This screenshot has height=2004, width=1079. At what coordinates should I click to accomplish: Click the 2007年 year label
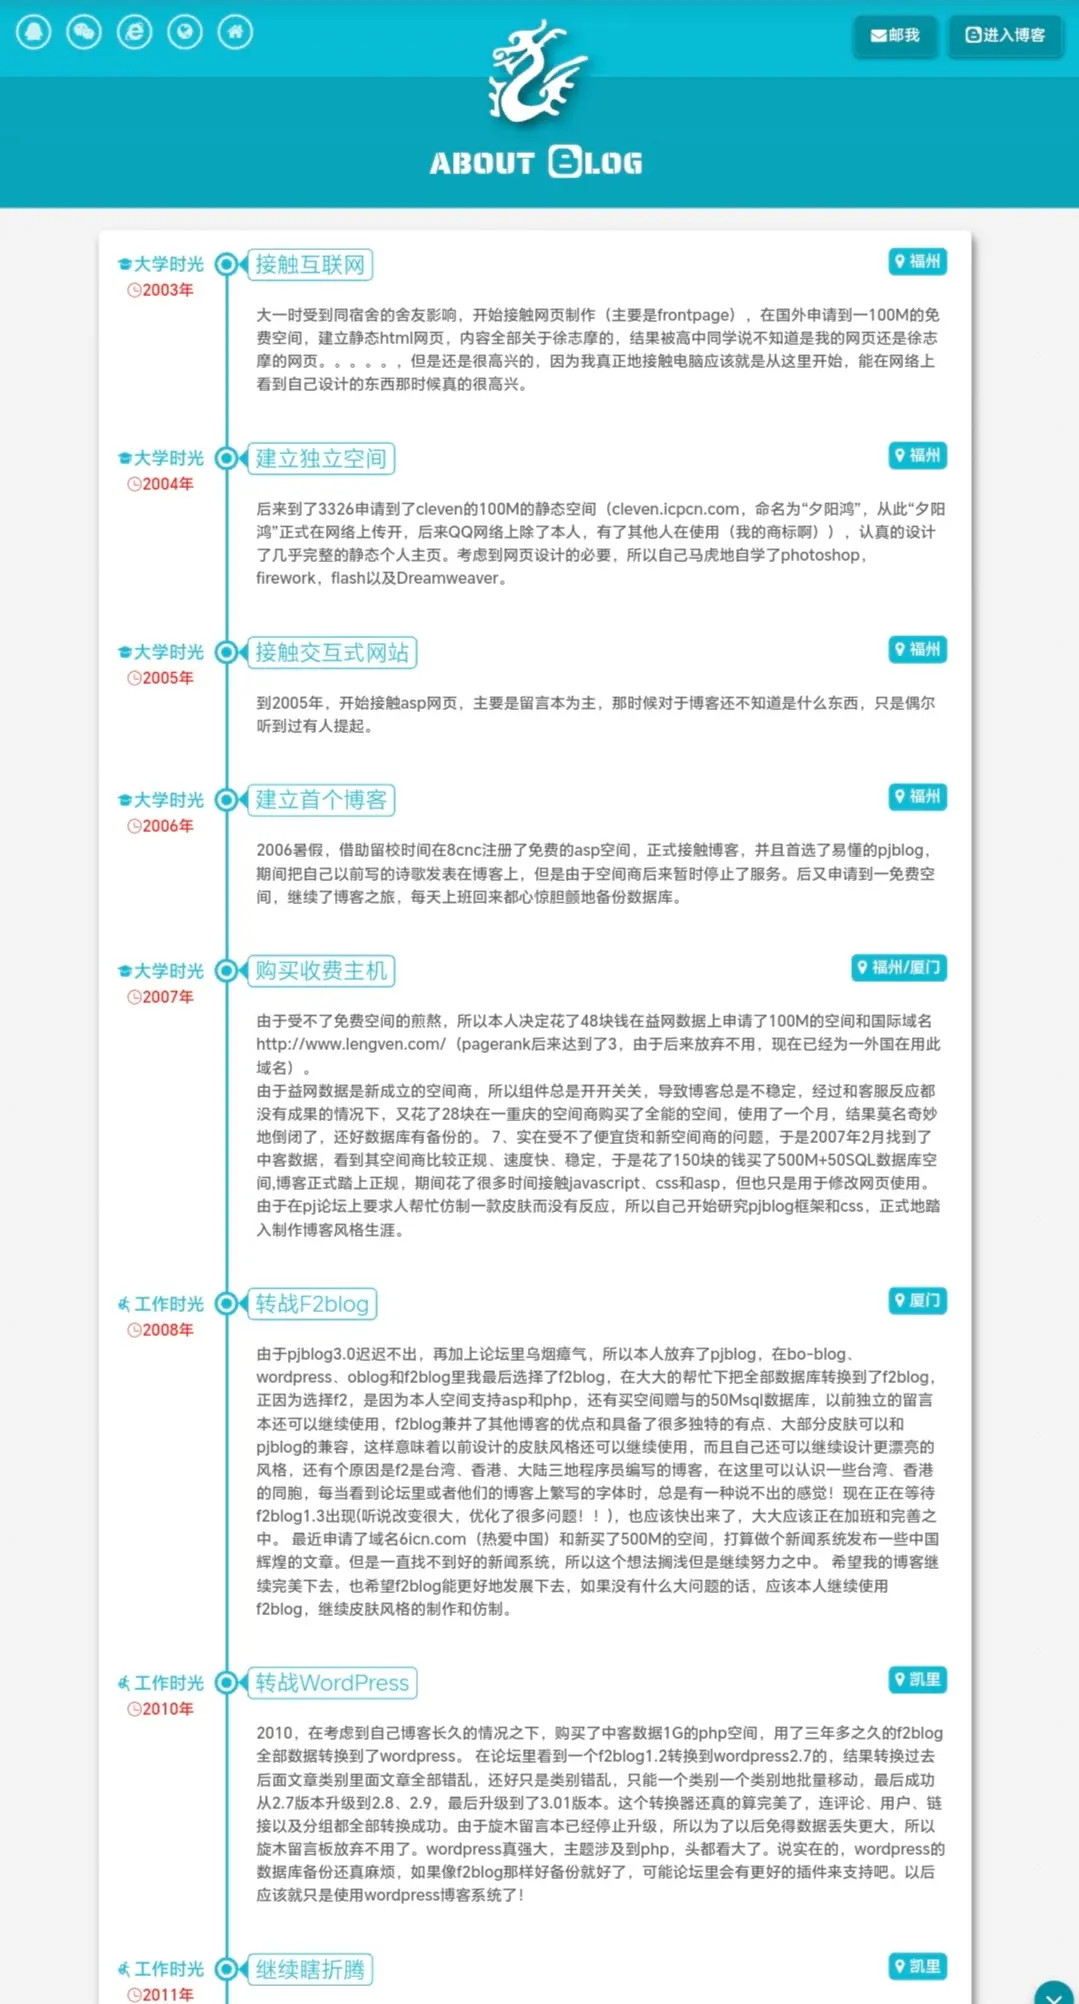[161, 997]
